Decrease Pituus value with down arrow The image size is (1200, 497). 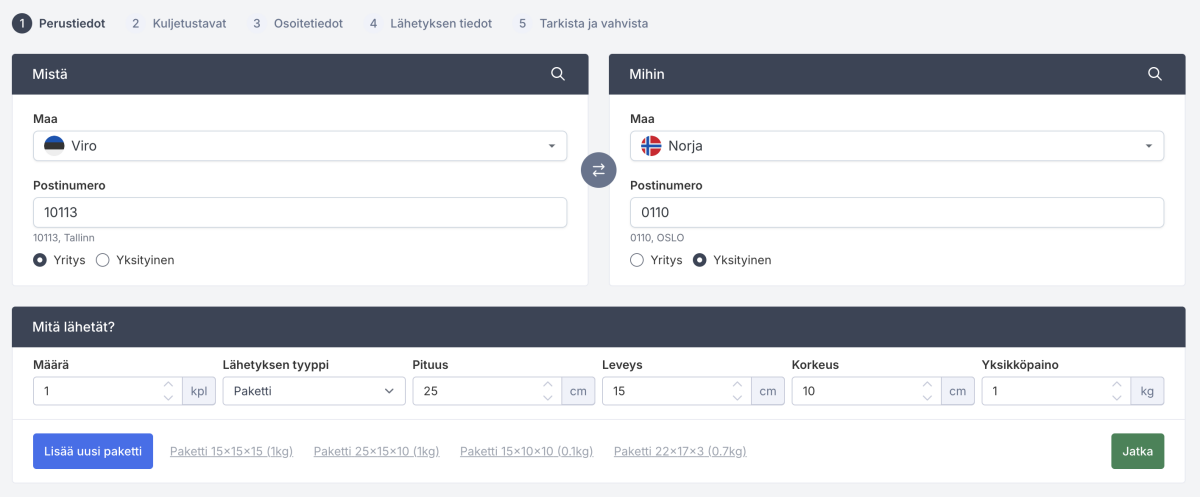pos(547,398)
